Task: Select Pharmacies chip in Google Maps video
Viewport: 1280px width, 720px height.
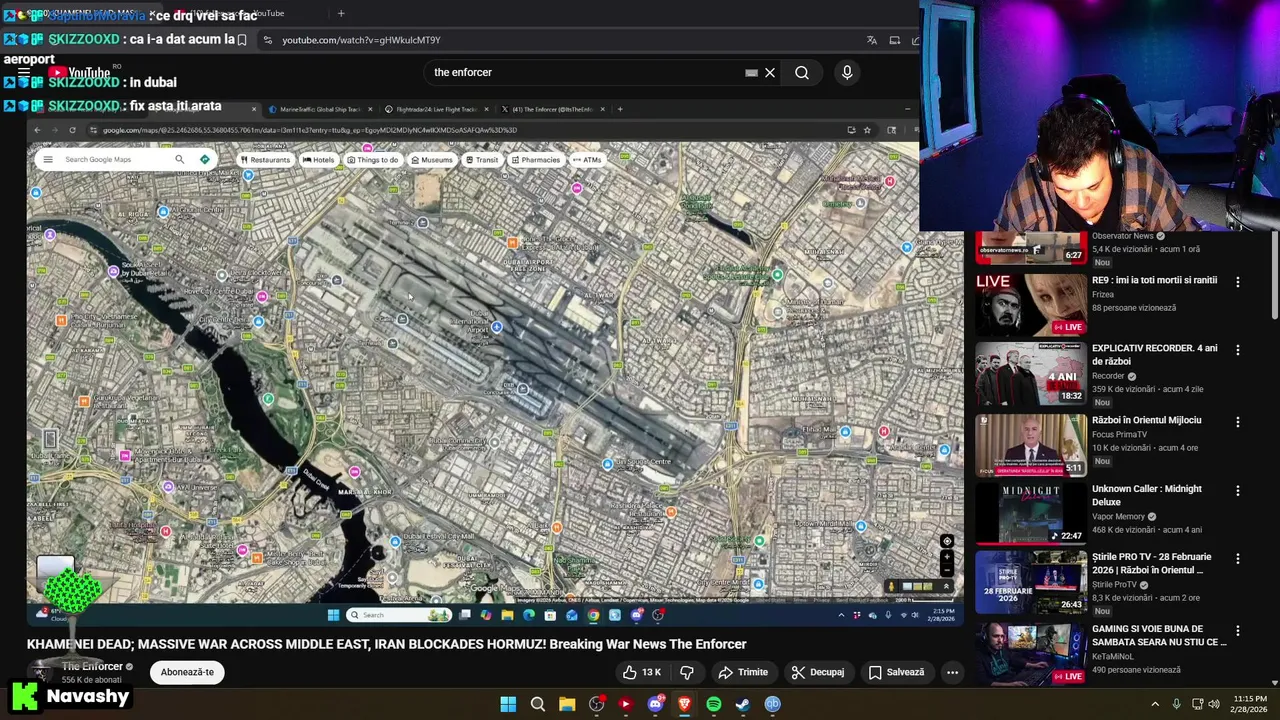Action: [536, 160]
